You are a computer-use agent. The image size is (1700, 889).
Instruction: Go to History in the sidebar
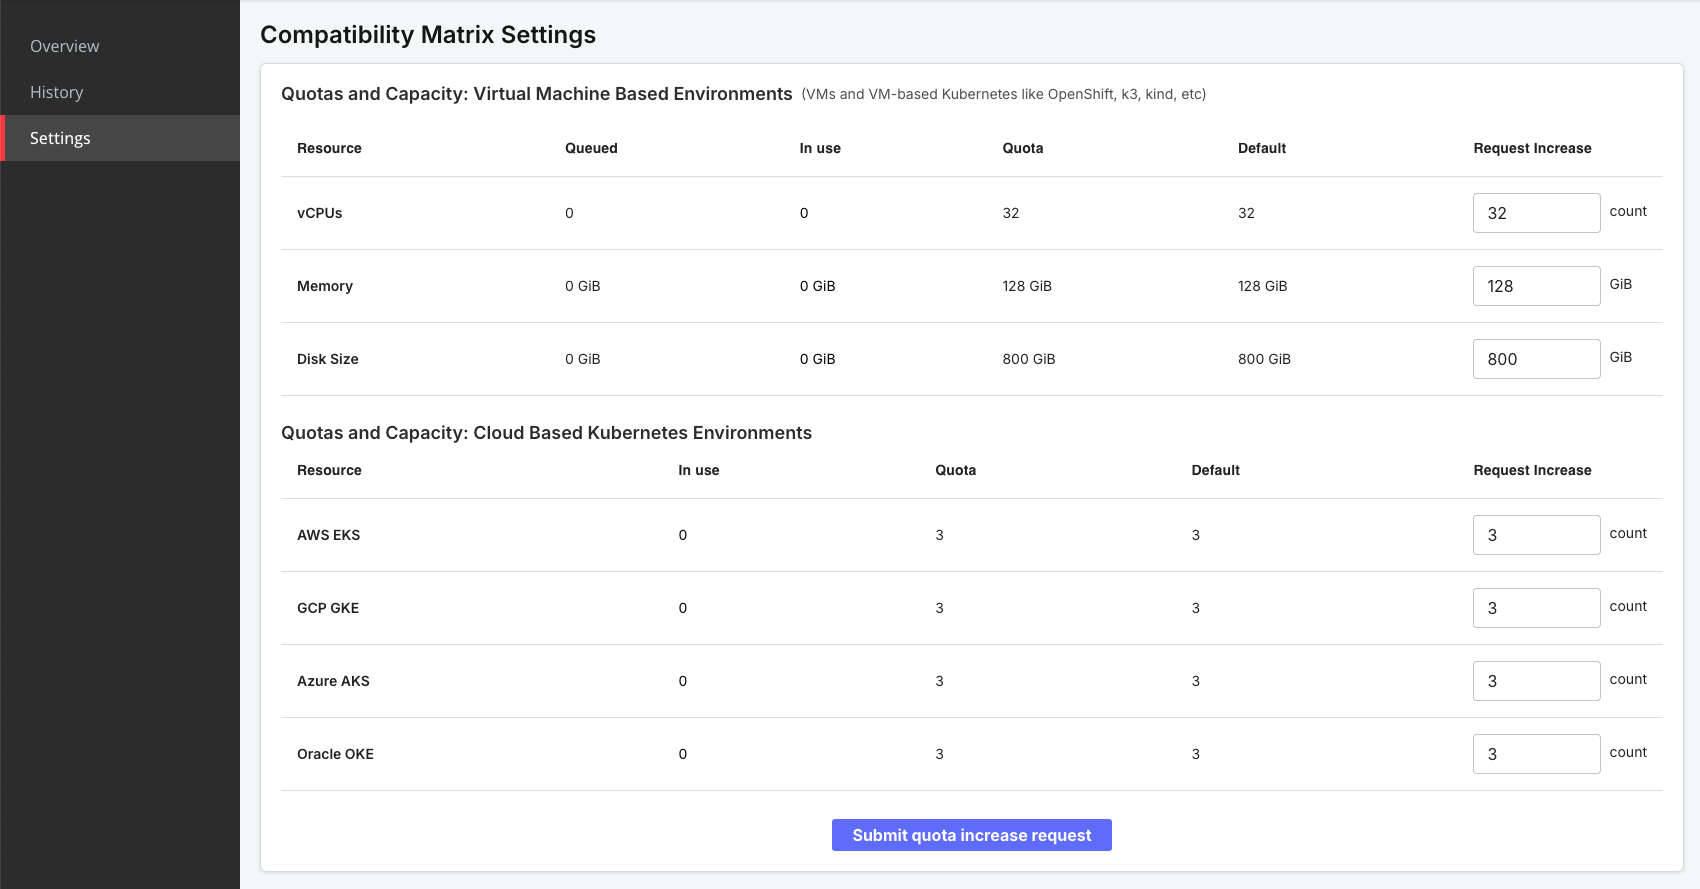pyautogui.click(x=57, y=92)
